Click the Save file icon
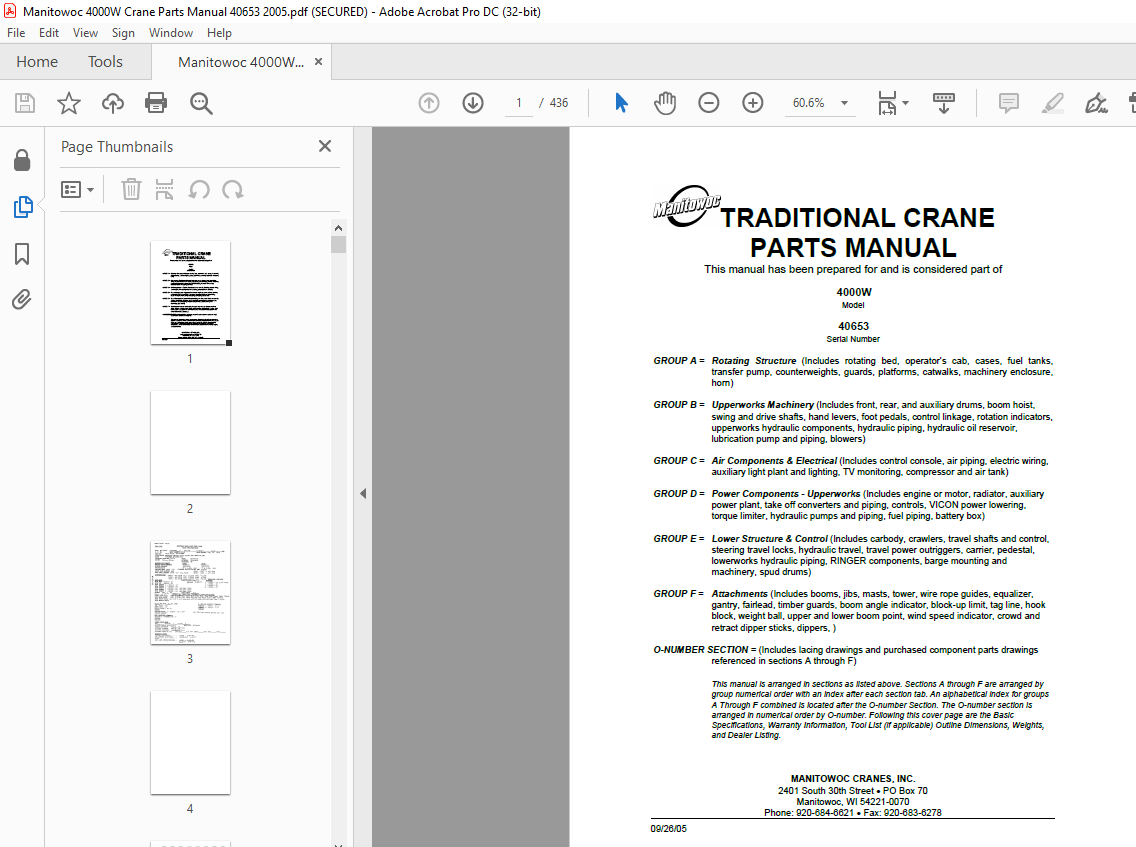Viewport: 1136px width, 847px height. pyautogui.click(x=25, y=103)
